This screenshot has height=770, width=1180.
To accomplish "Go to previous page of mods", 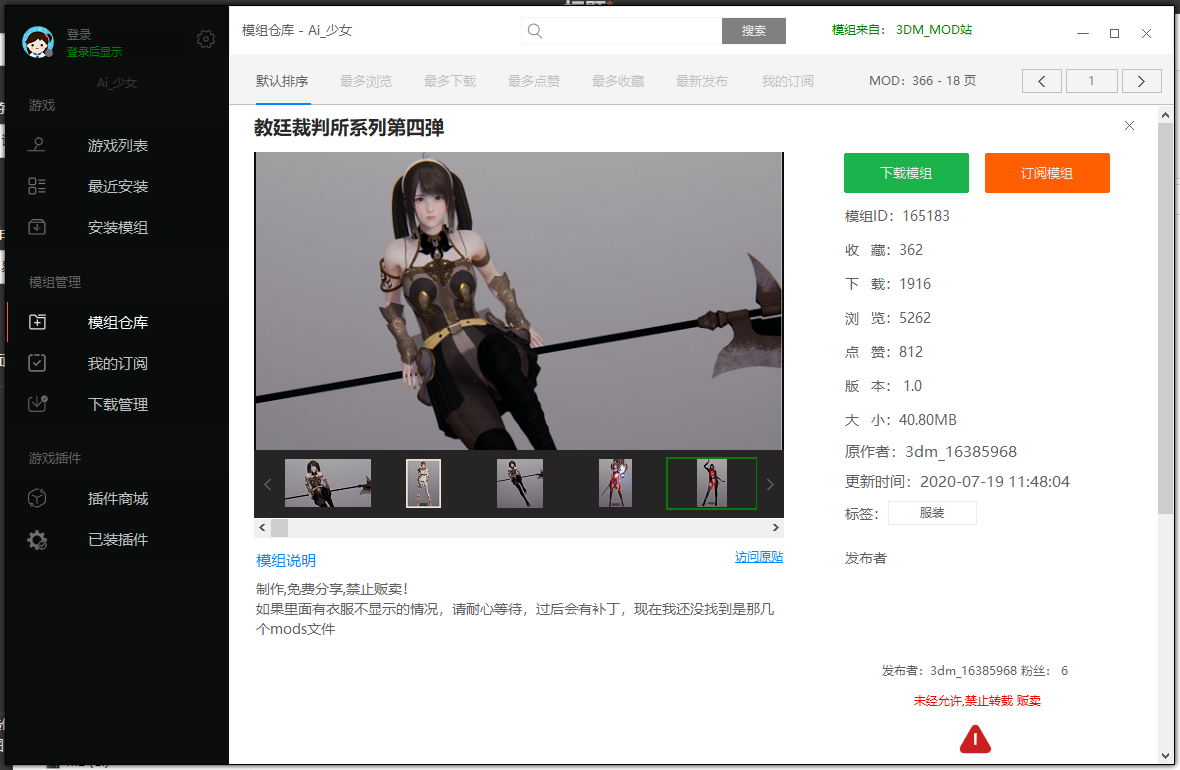I will [1042, 81].
